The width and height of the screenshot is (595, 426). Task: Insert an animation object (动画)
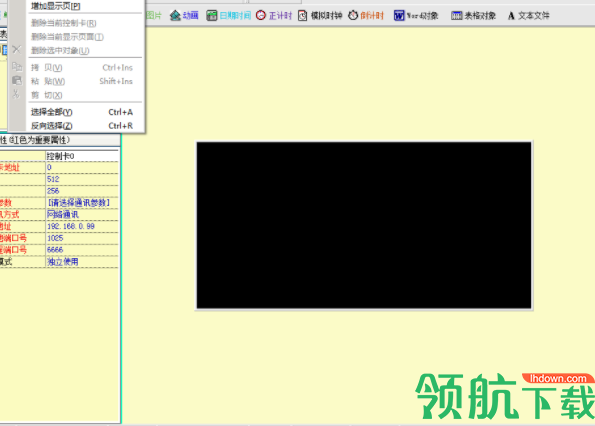(184, 16)
